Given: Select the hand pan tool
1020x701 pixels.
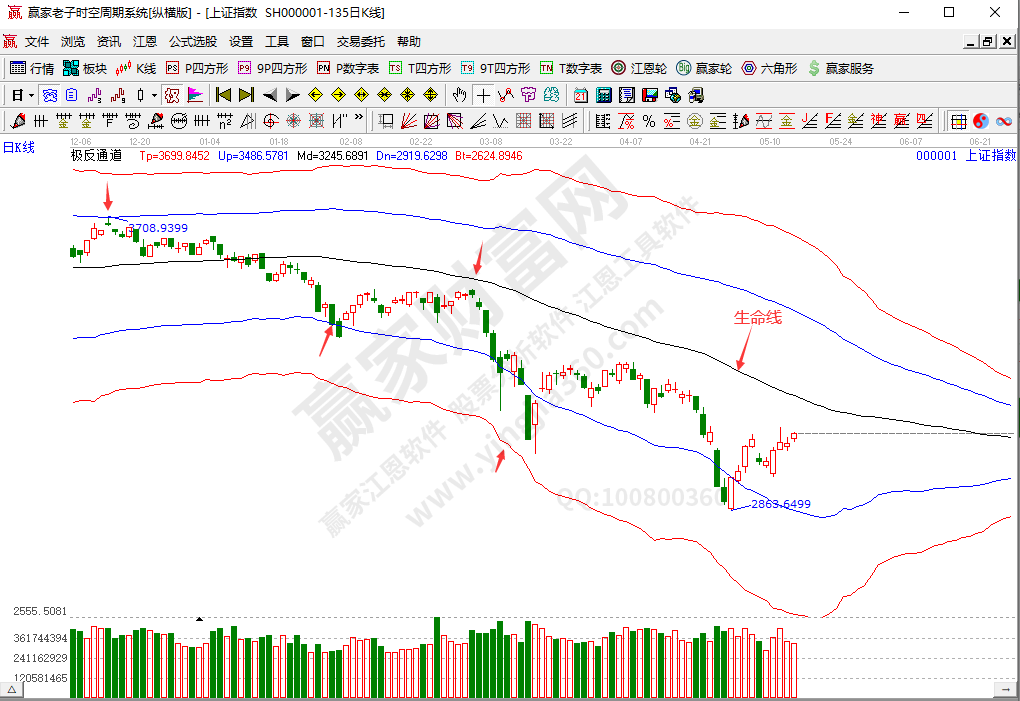Looking at the screenshot, I should (x=459, y=95).
